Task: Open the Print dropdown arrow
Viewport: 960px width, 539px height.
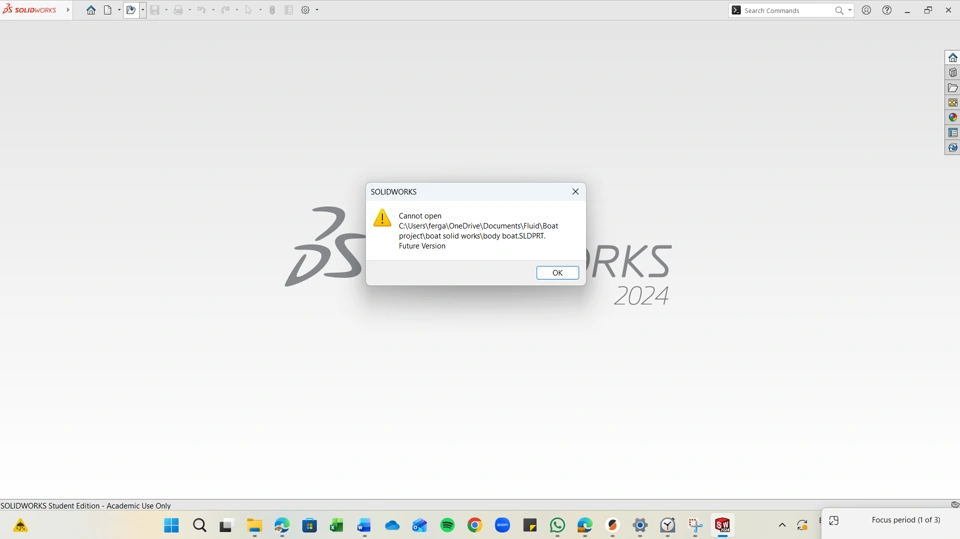Action: tap(190, 10)
